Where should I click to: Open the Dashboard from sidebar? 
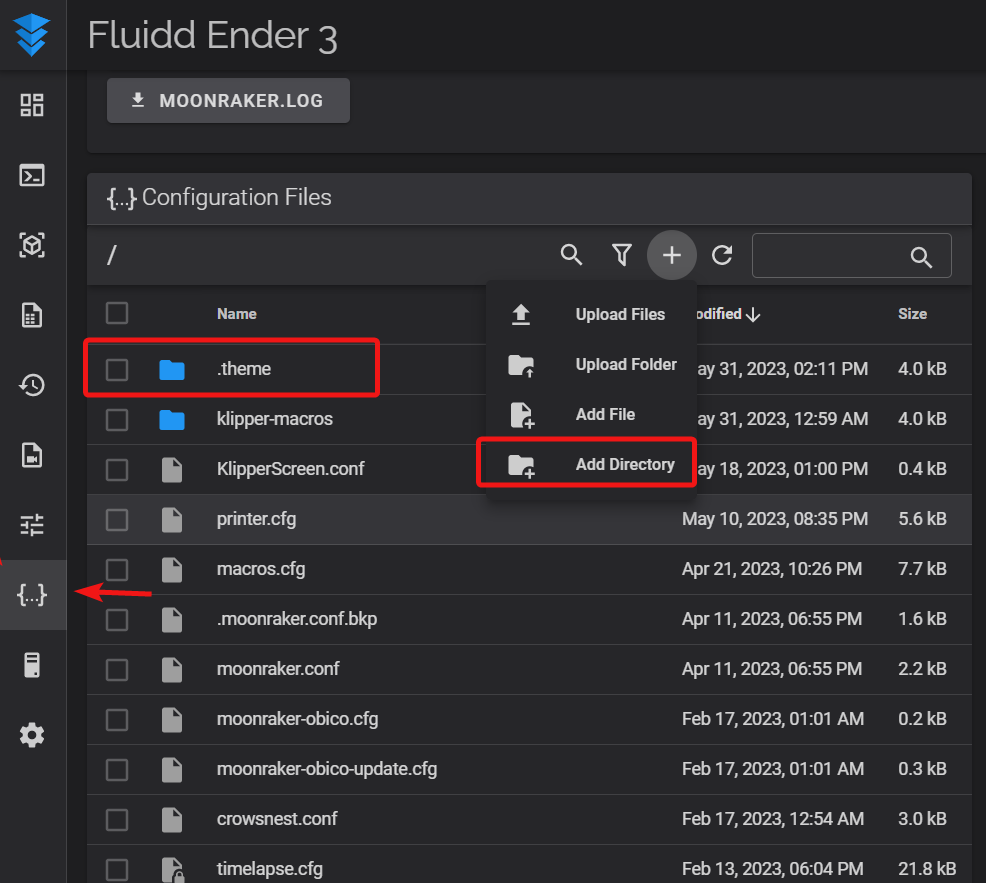pos(32,105)
